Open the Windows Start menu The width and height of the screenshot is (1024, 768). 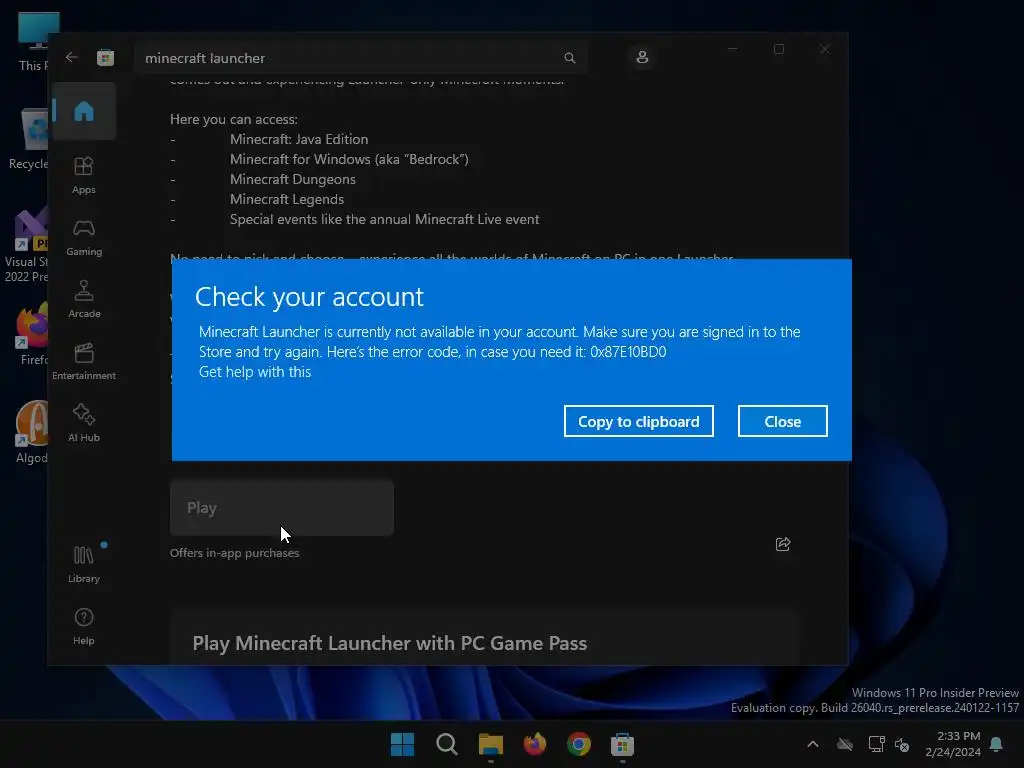click(402, 744)
